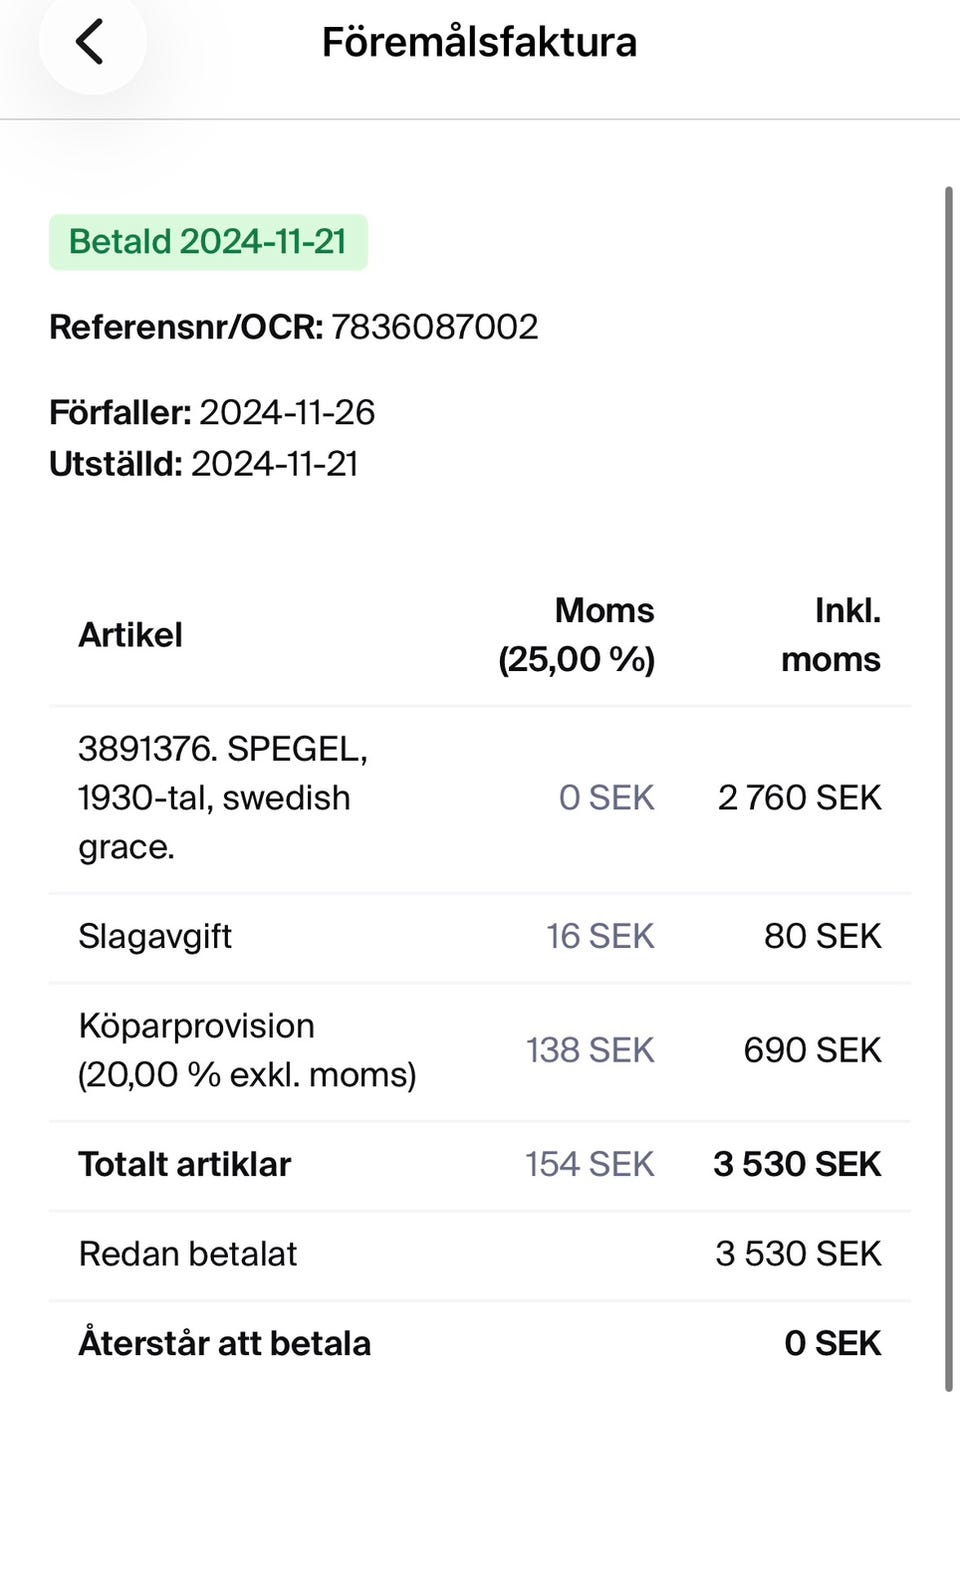Click the 0 SEK moms value
The width and height of the screenshot is (960, 1593).
coord(606,798)
